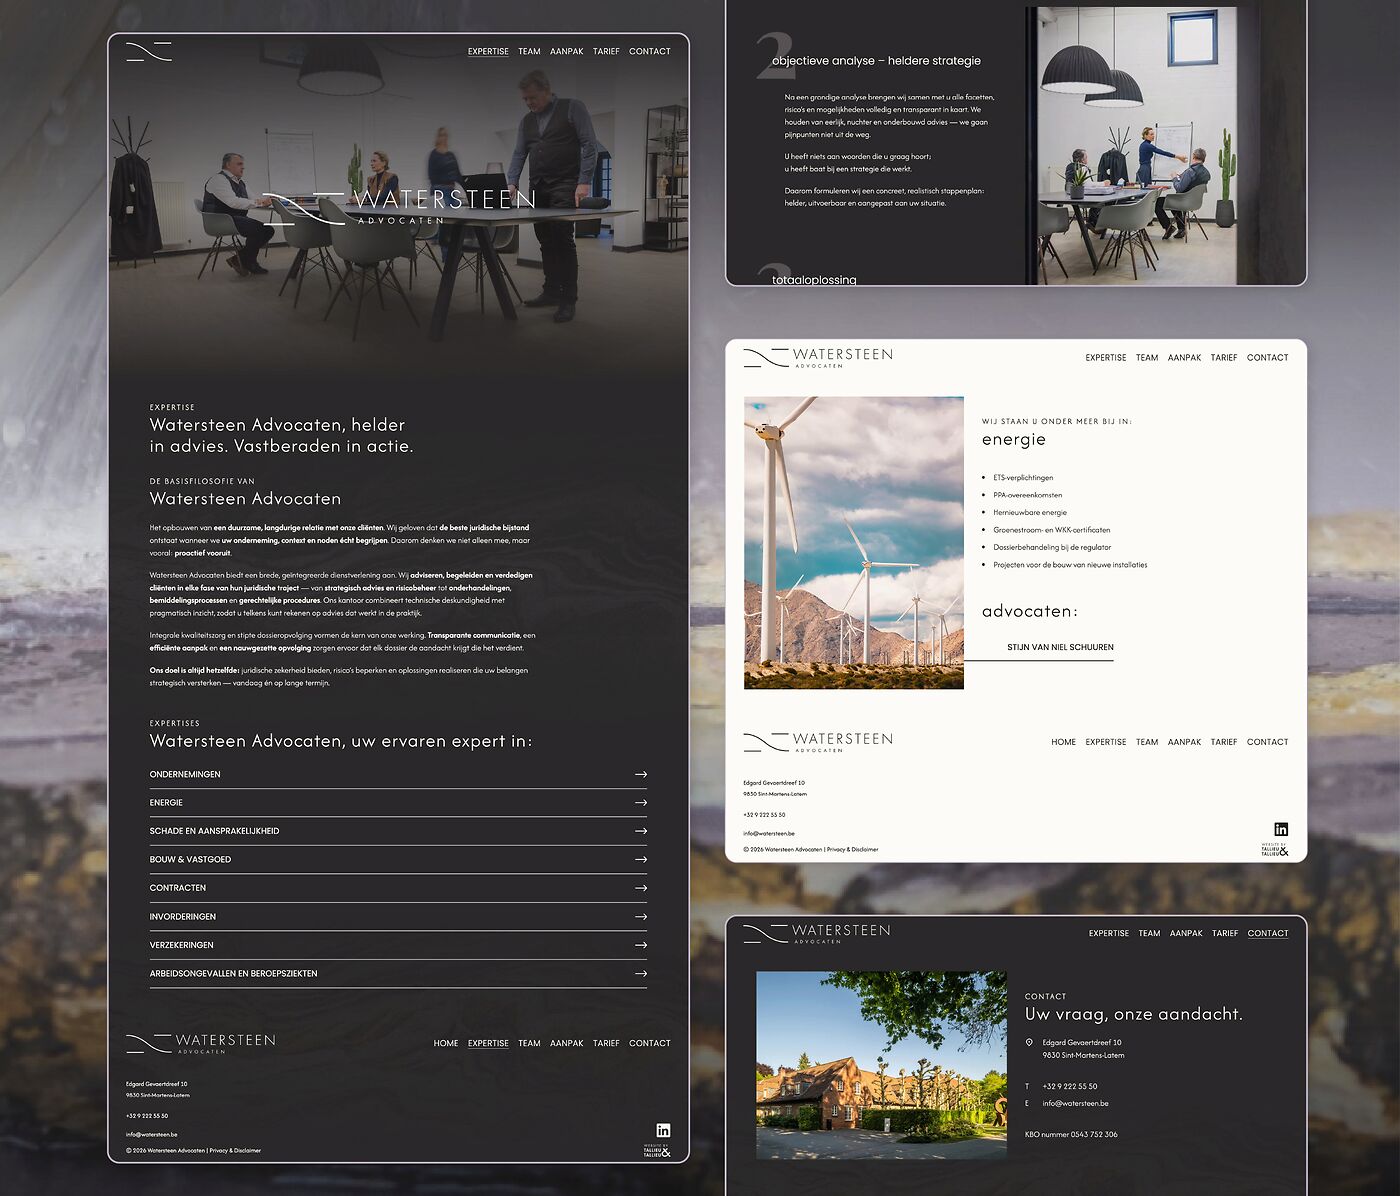Open the LinkedIn icon in the dark homepage footer
Image resolution: width=1400 pixels, height=1196 pixels.
pyautogui.click(x=663, y=1130)
